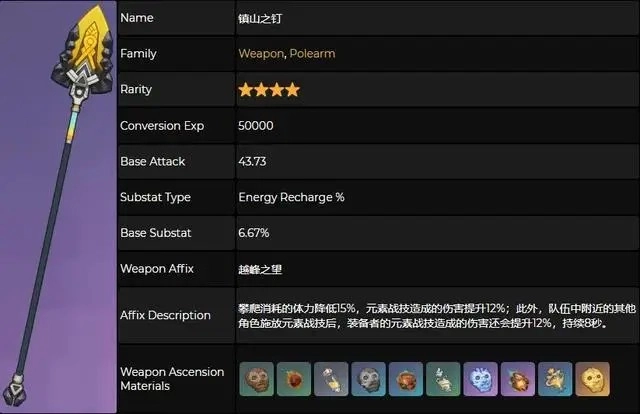Click the Affix Description paragraph text
This screenshot has height=414, width=640.
click(x=437, y=316)
